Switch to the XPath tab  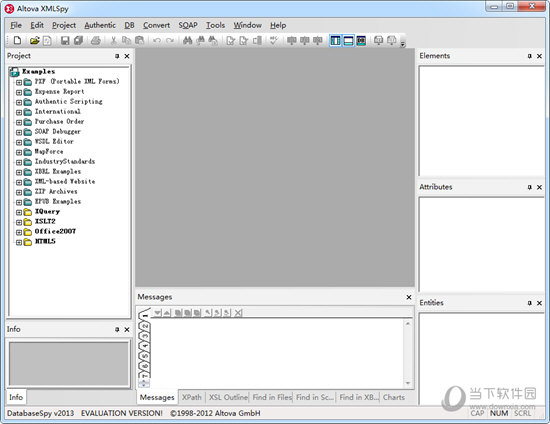click(x=192, y=397)
